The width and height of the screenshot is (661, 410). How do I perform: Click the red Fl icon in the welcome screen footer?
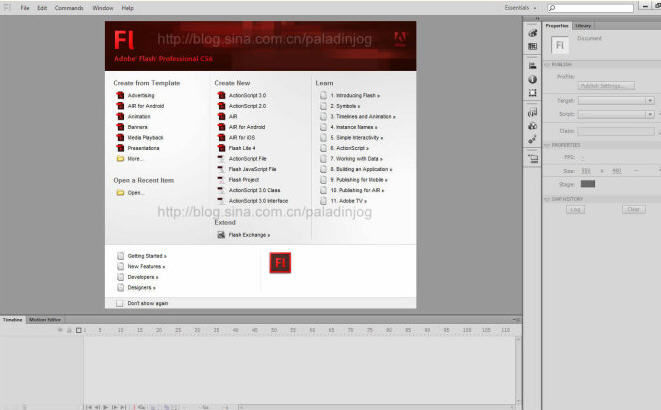[280, 263]
